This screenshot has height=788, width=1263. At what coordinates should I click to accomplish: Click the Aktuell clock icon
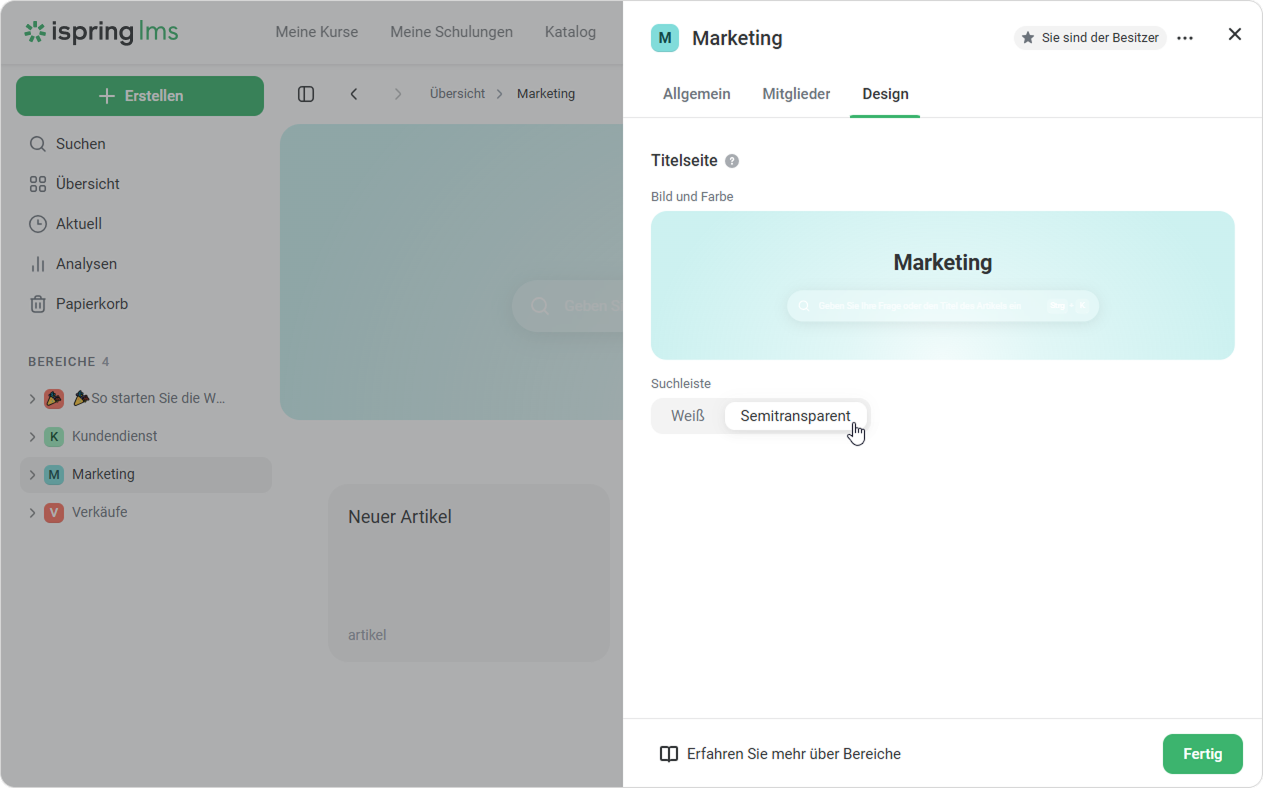pos(38,224)
